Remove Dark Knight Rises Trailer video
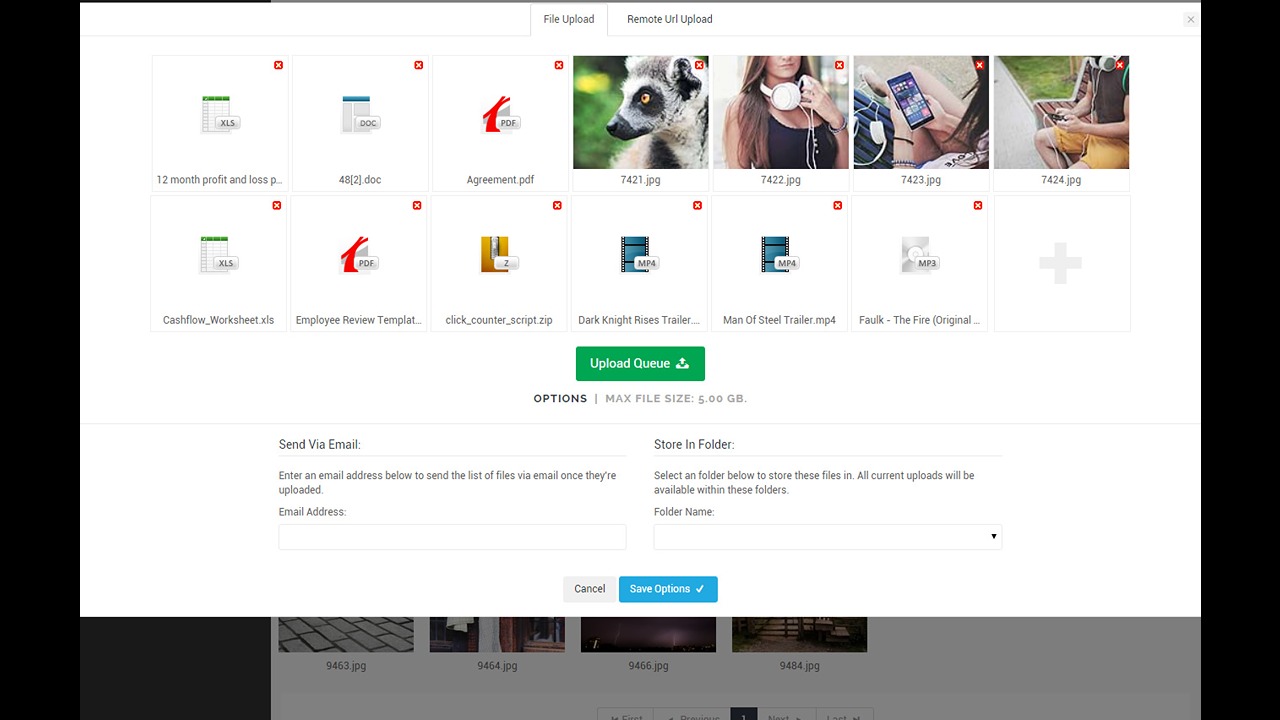 click(x=697, y=205)
